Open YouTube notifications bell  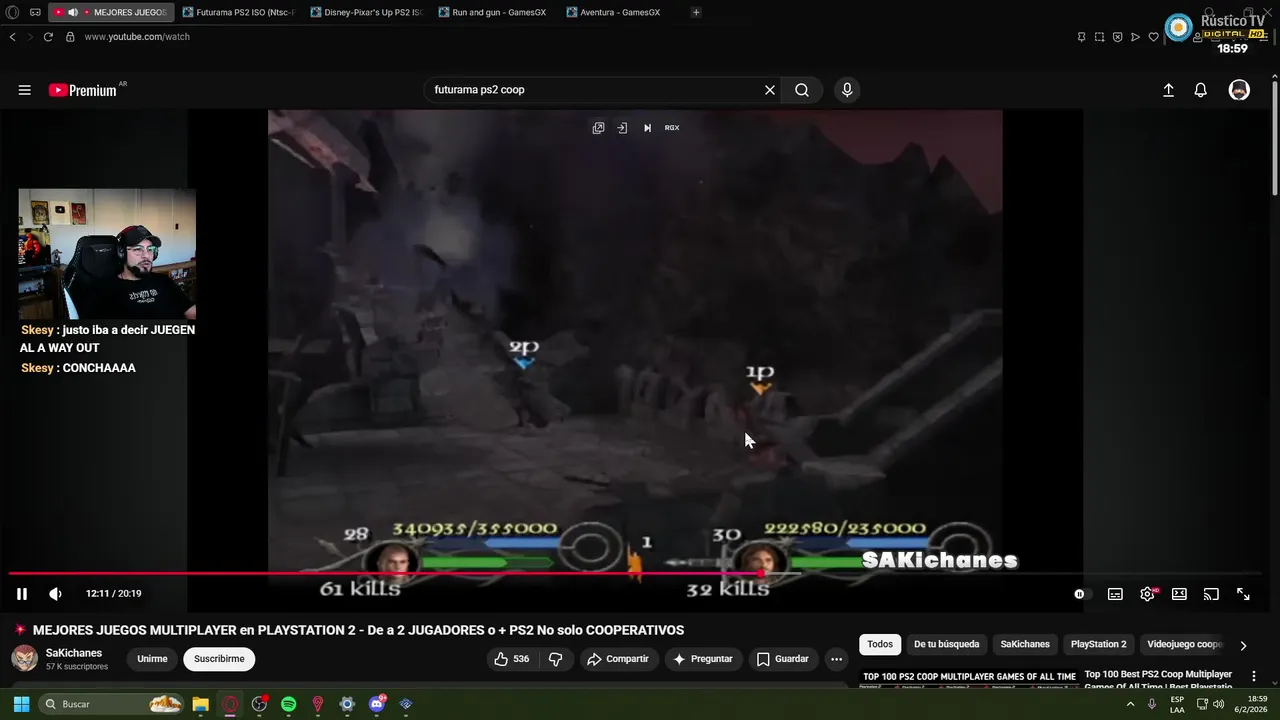(x=1201, y=90)
